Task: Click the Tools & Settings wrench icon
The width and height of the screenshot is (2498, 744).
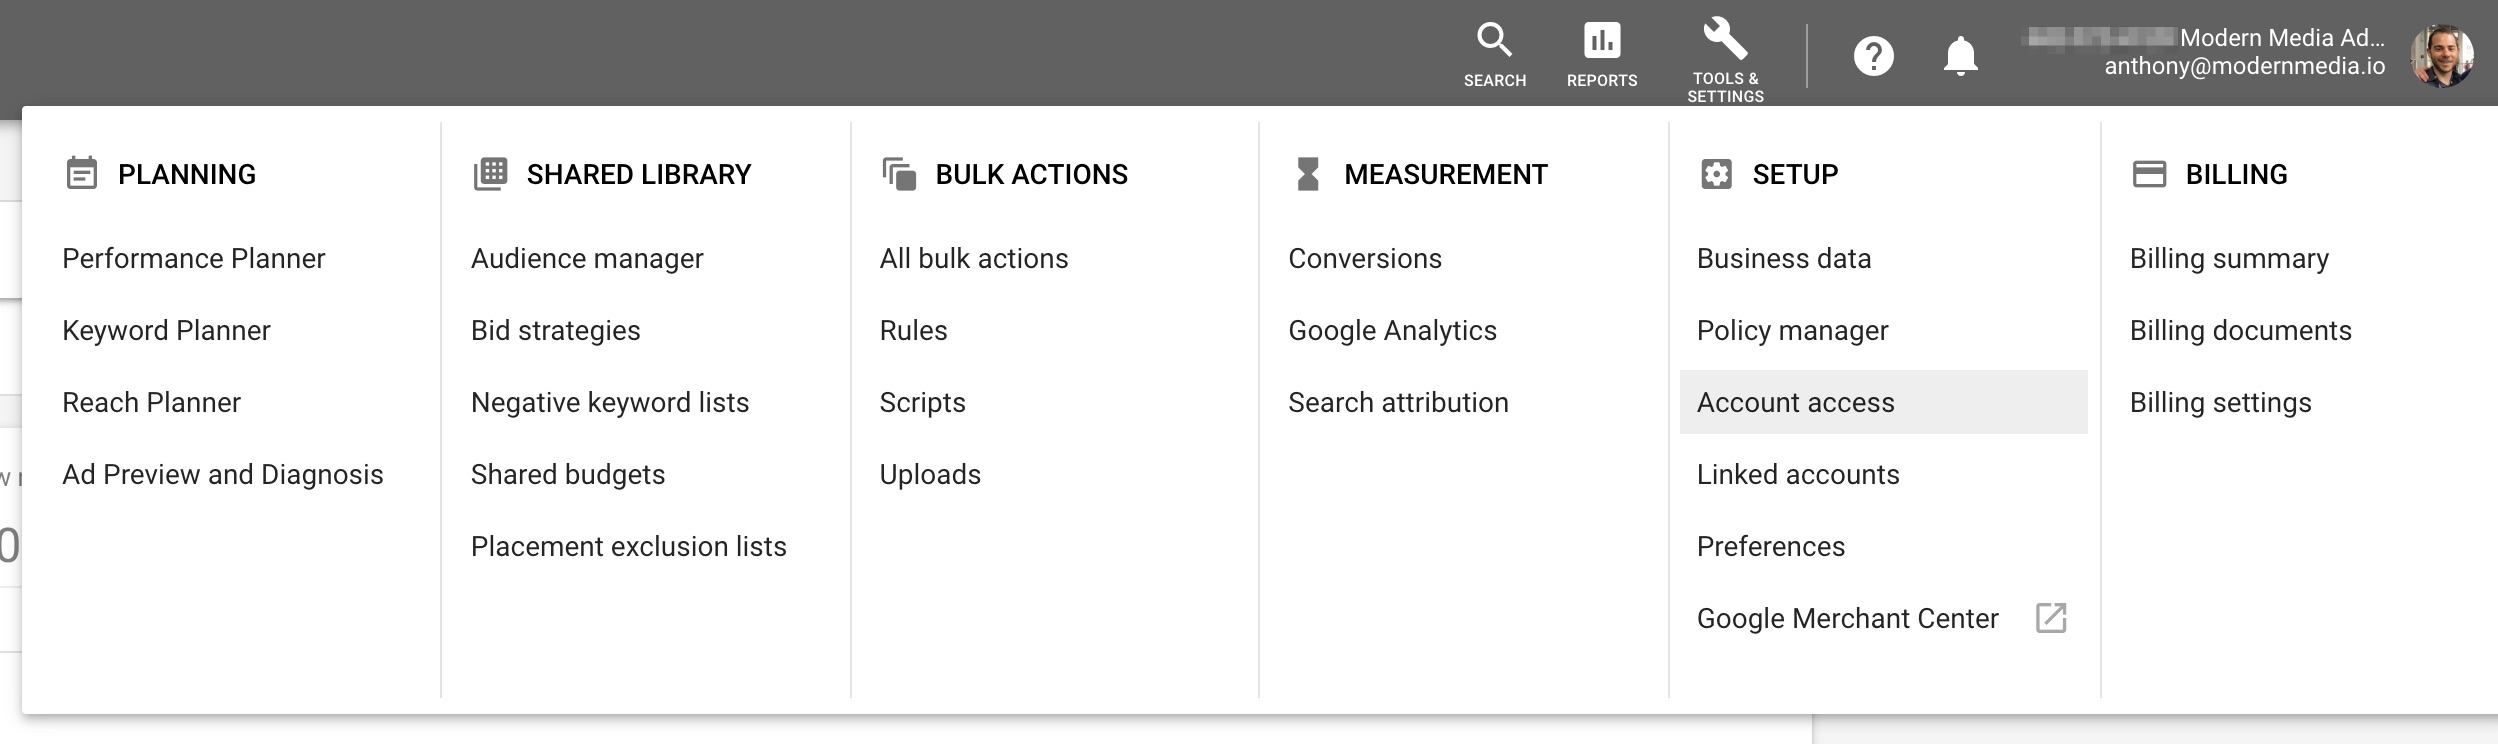Action: pyautogui.click(x=1725, y=39)
